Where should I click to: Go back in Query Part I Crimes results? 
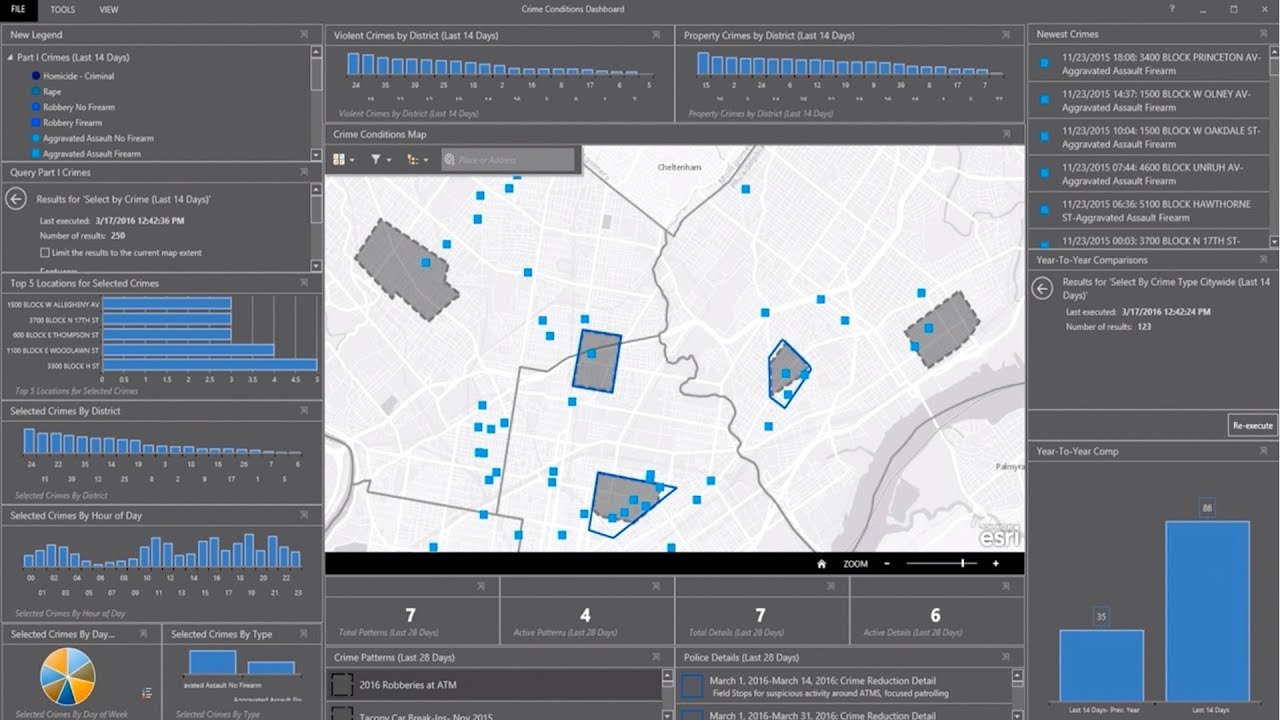[x=15, y=199]
